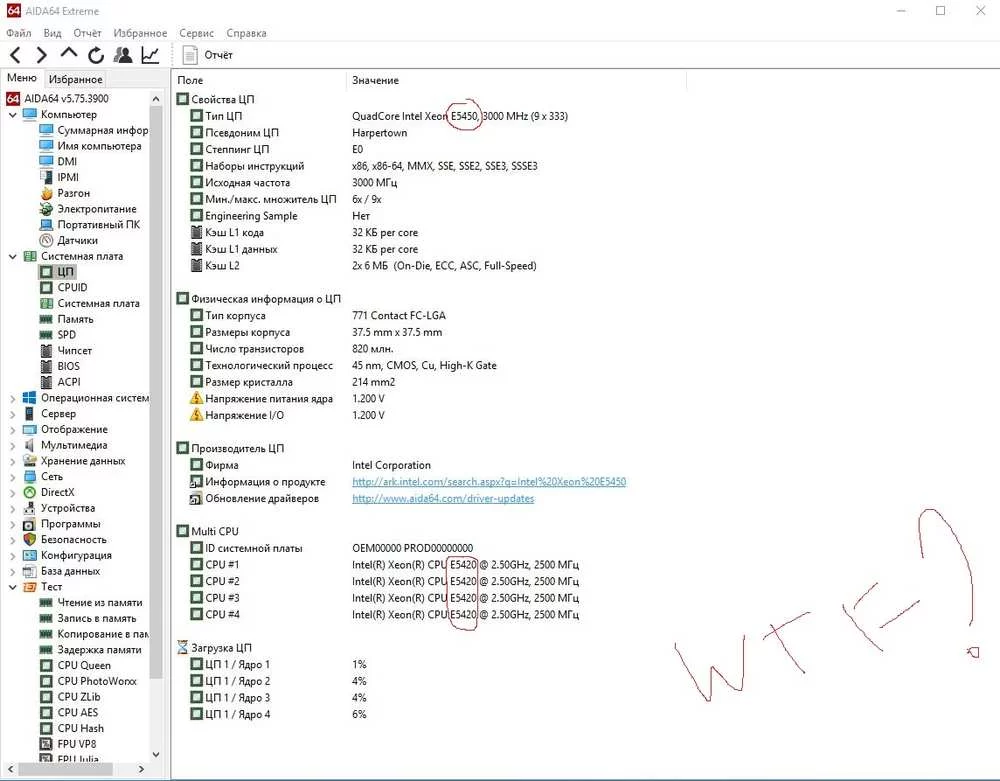Expand the Хранение данных tree node
1000x781 pixels.
tap(12, 461)
